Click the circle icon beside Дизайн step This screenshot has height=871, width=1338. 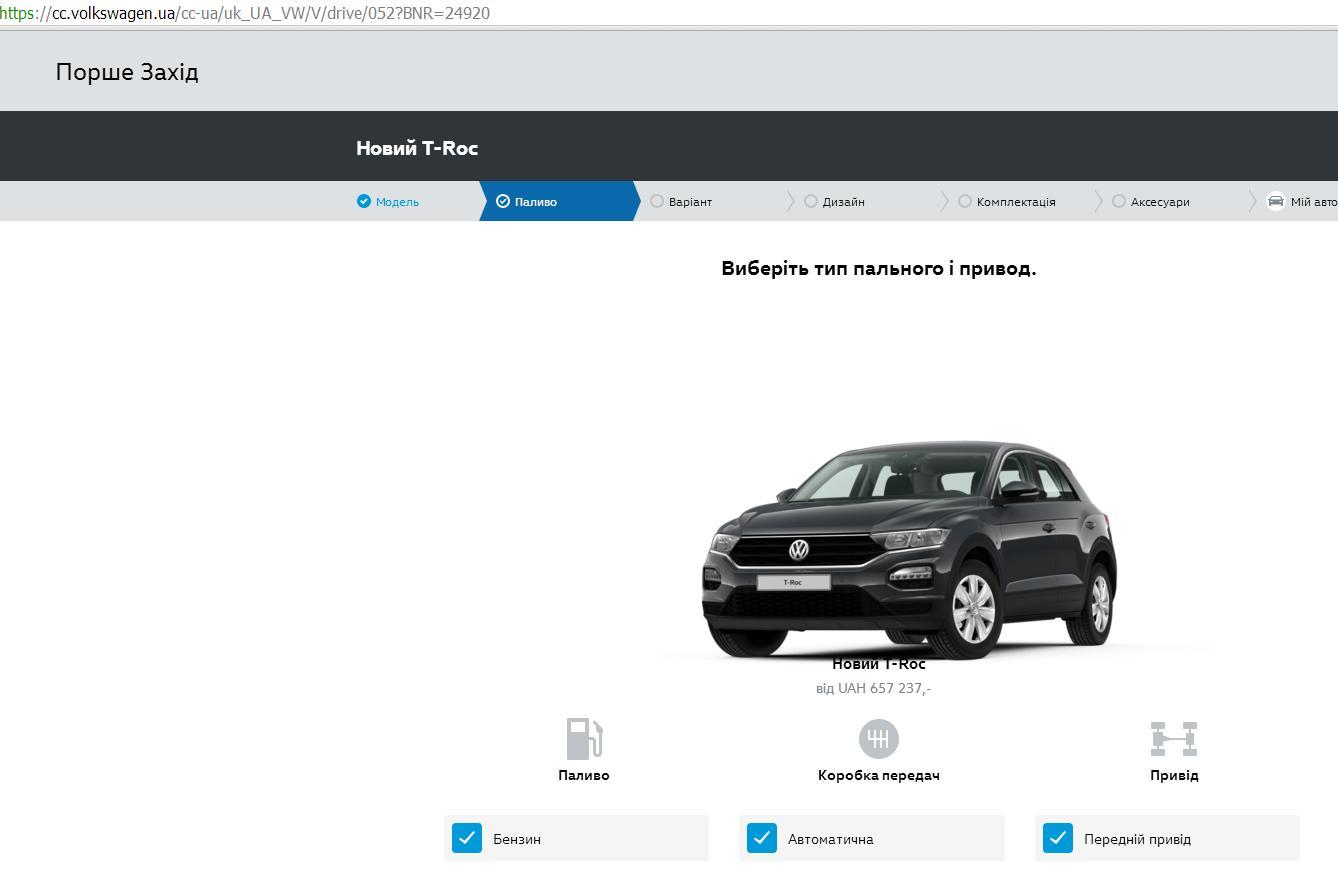click(811, 201)
